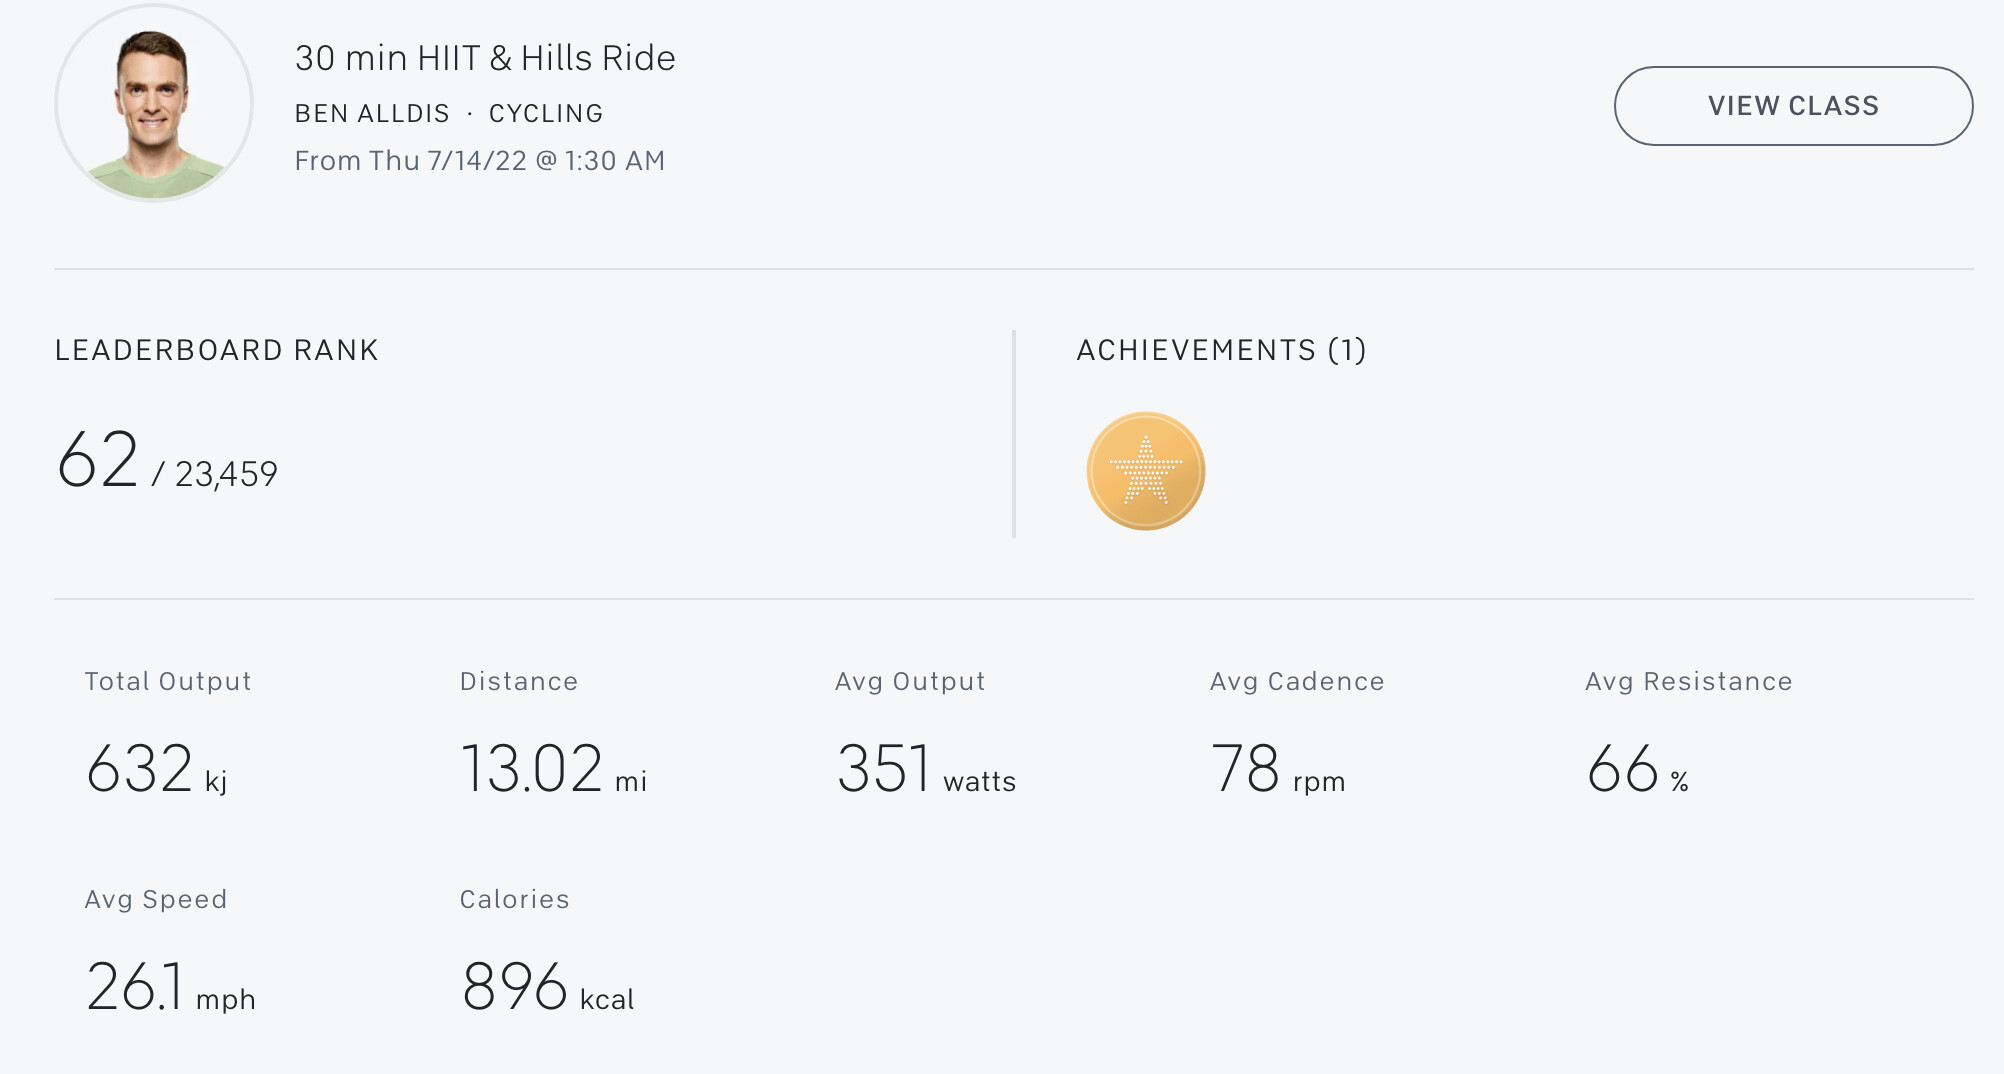Select the Leaderboard Rank heading
Screen dimensions: 2004x1074
coord(217,350)
